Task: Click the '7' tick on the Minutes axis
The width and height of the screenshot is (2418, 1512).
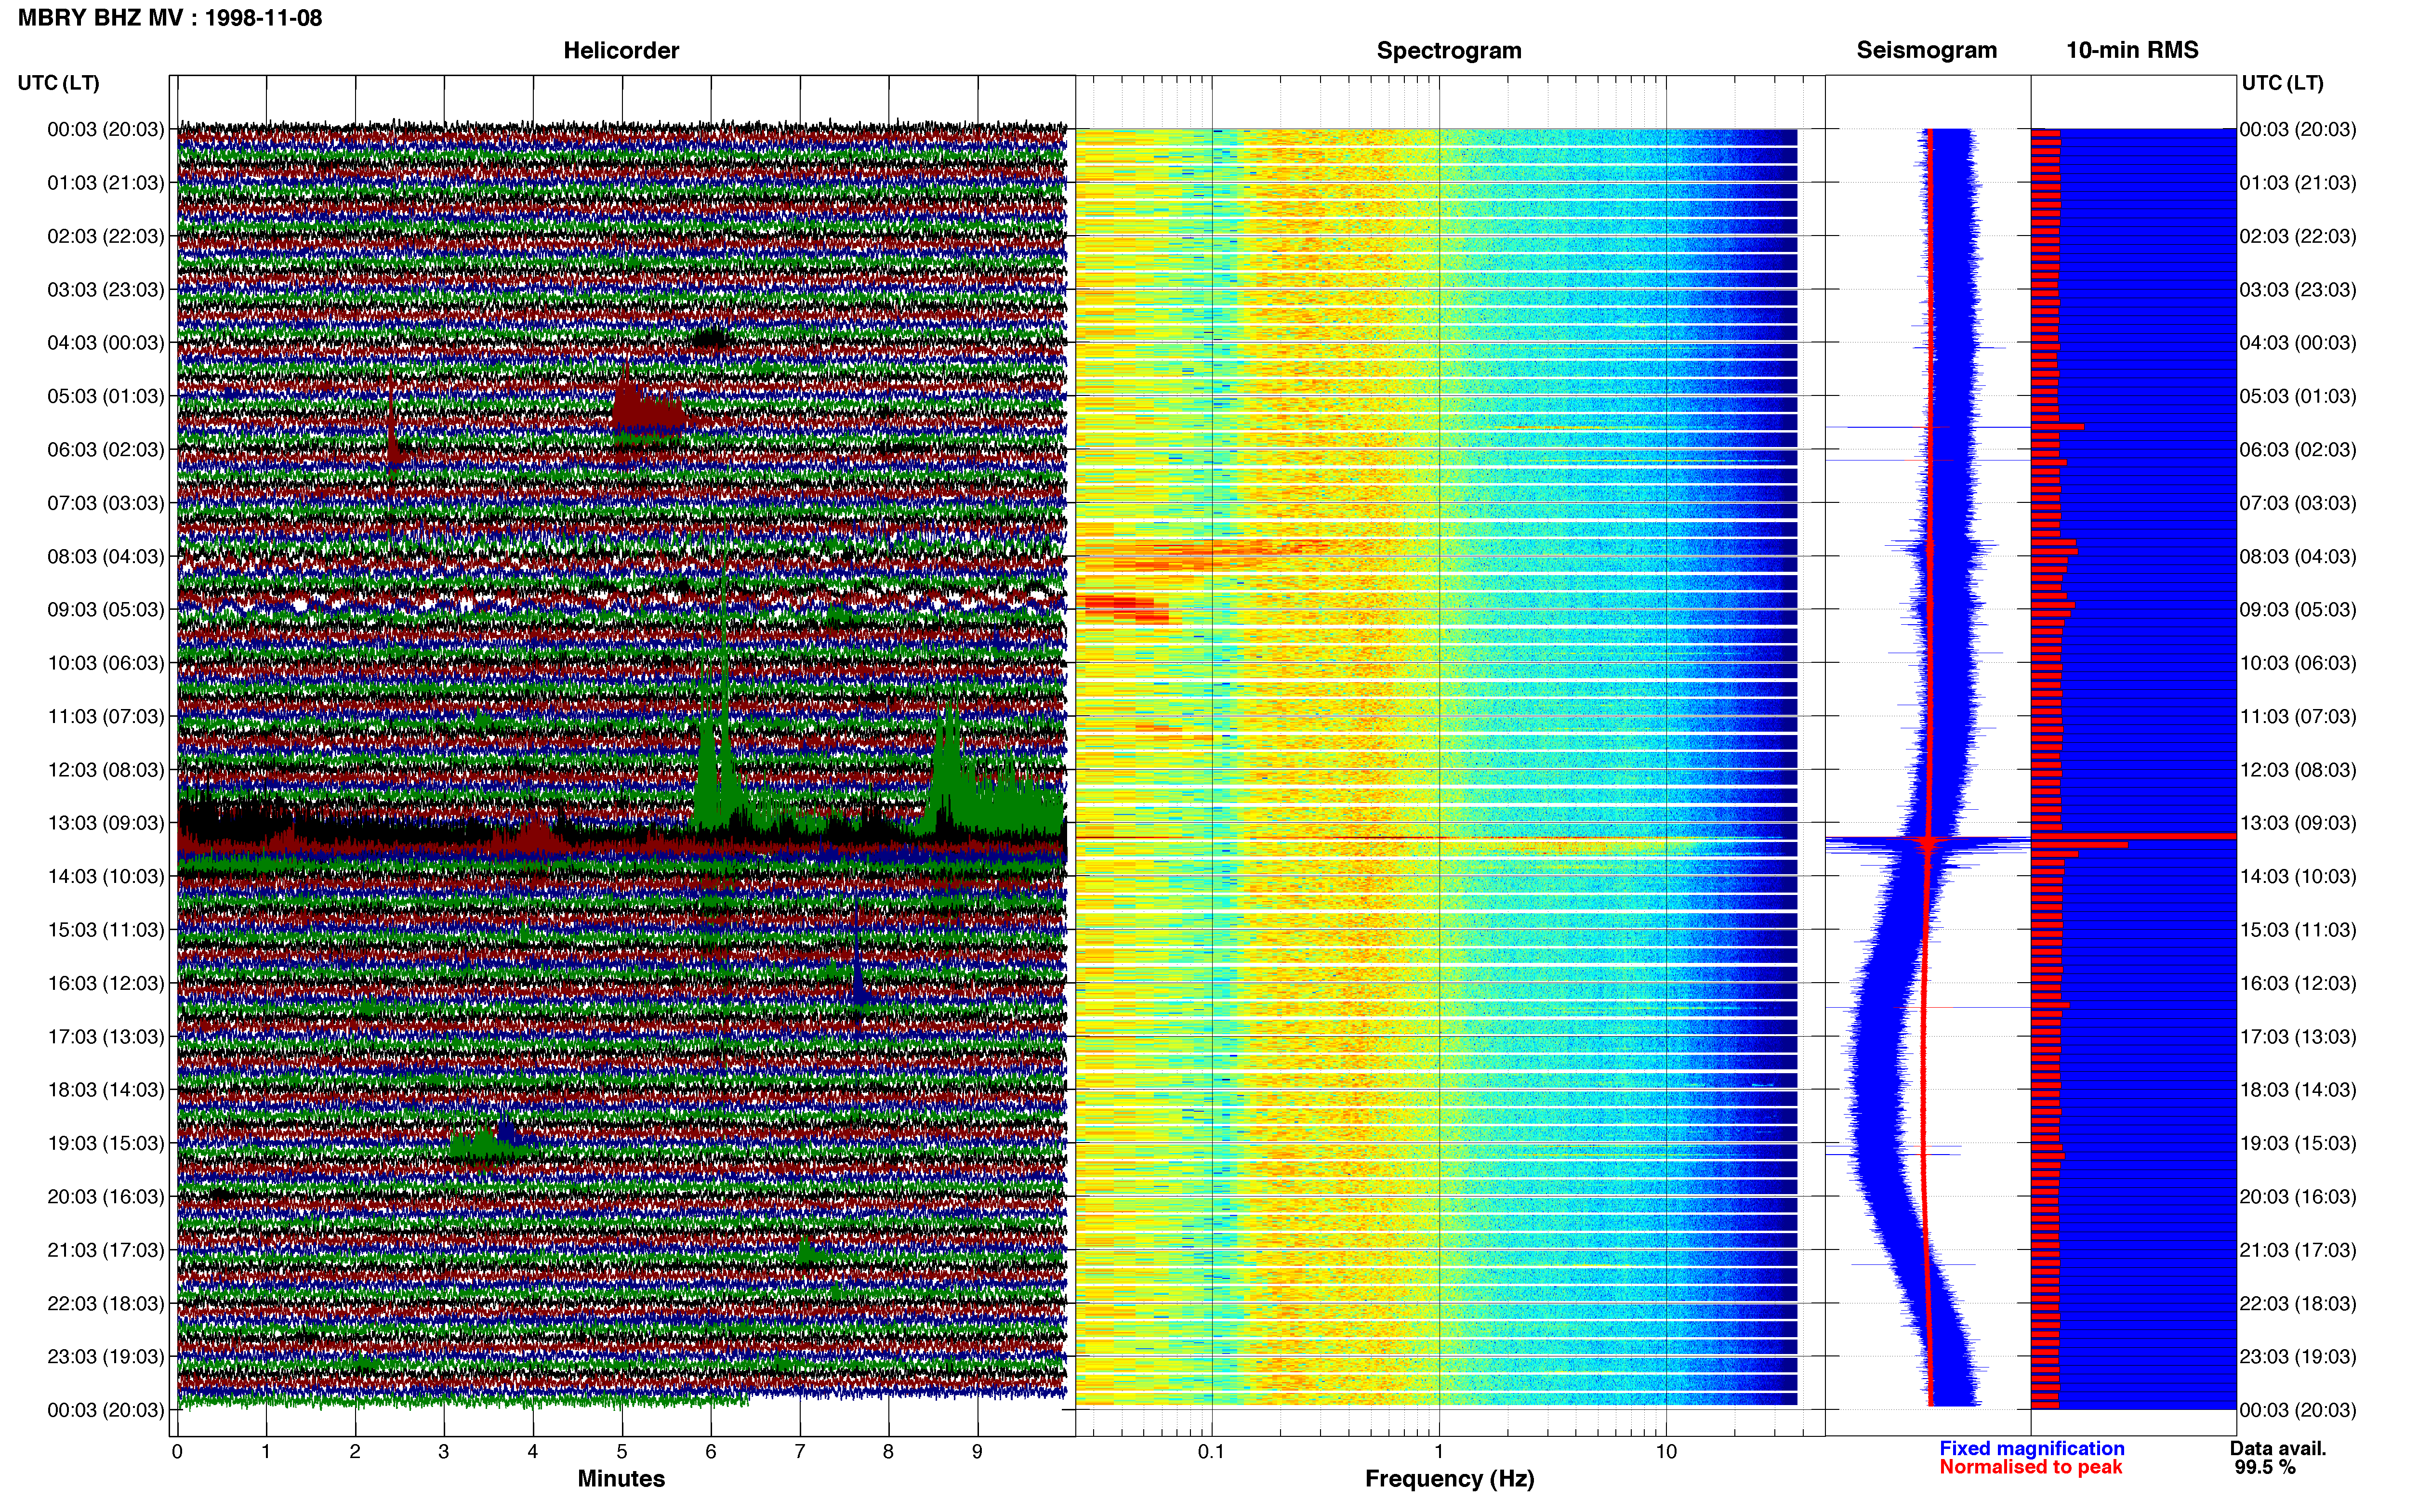Action: pos(800,1451)
